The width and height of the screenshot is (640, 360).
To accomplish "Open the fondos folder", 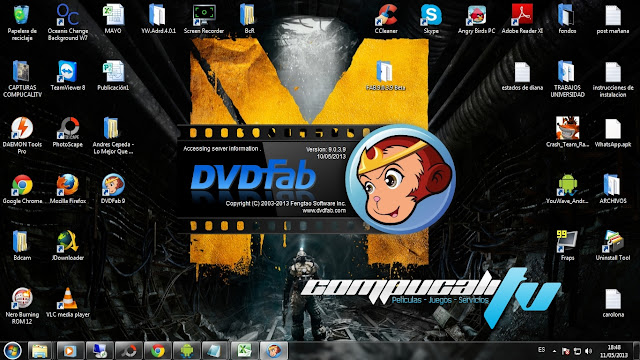I will coord(567,16).
